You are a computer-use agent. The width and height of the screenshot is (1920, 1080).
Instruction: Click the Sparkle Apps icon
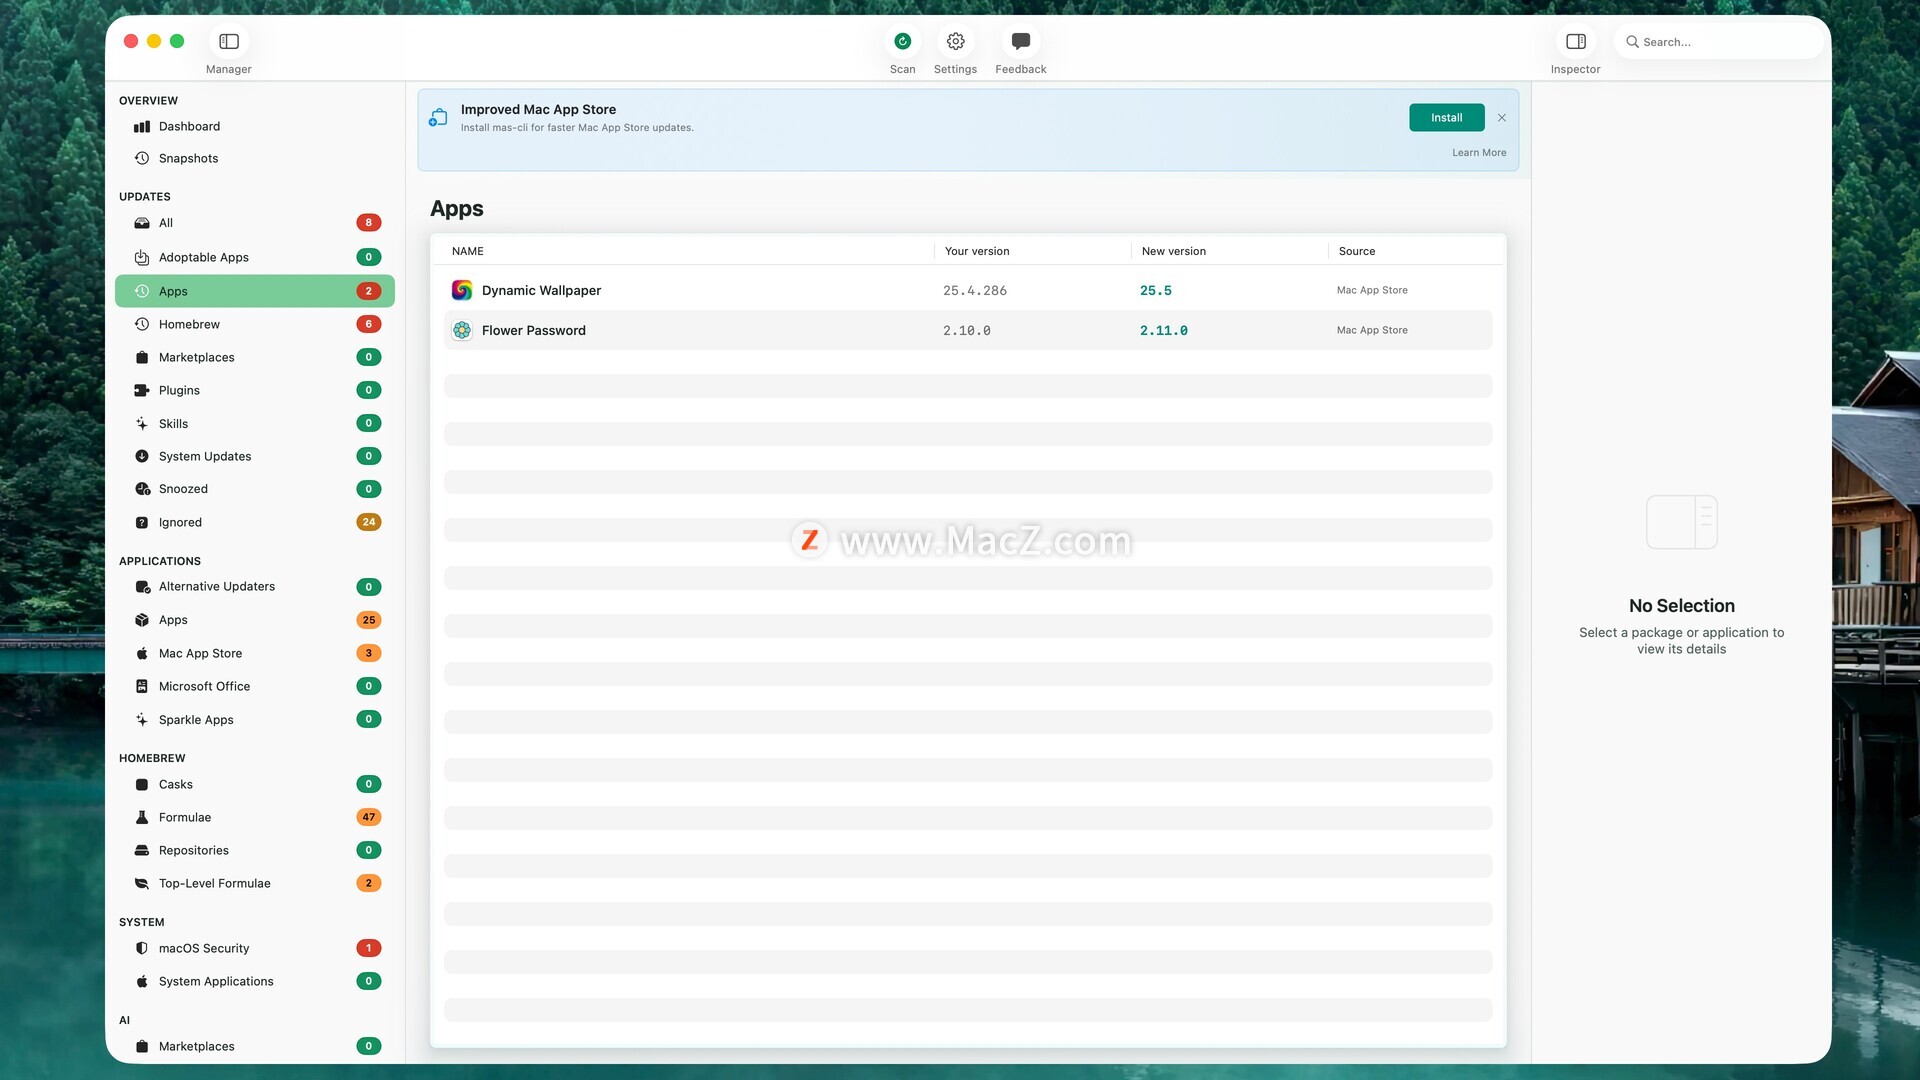[142, 719]
